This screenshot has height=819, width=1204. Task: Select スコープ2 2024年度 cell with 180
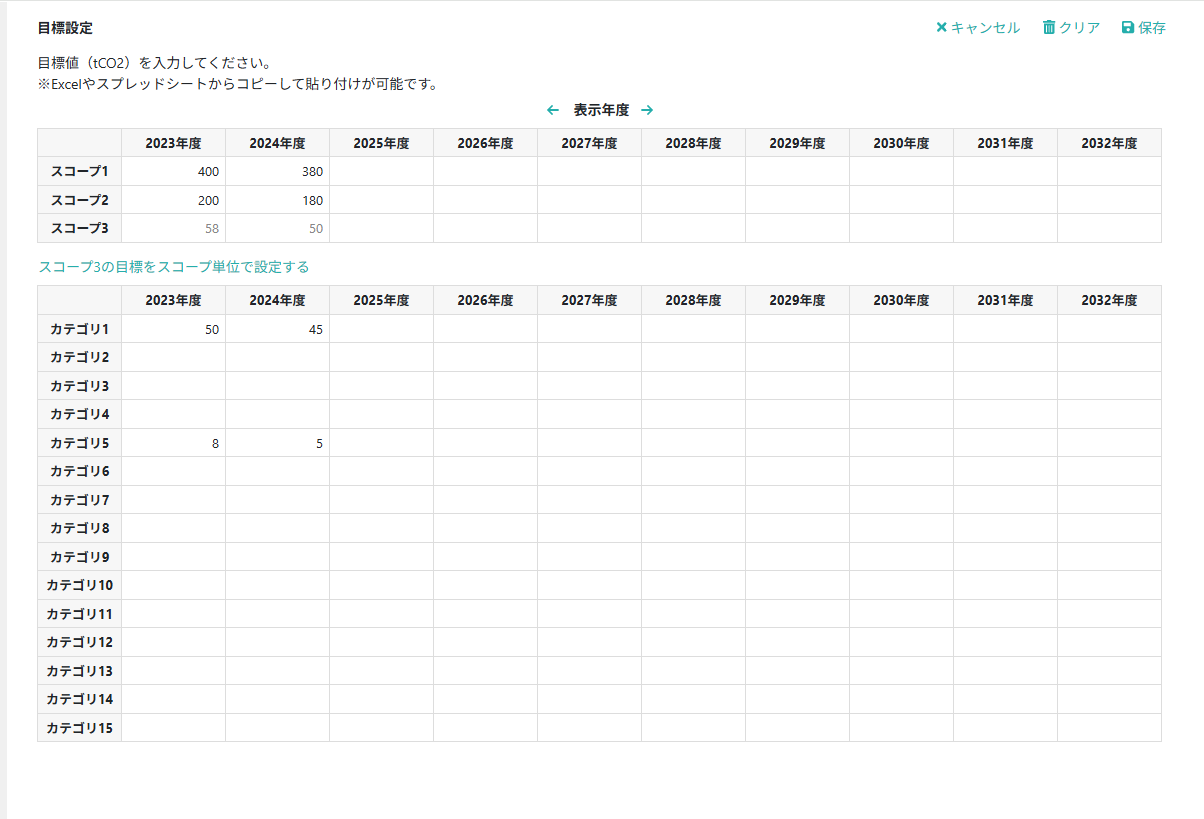[x=278, y=200]
